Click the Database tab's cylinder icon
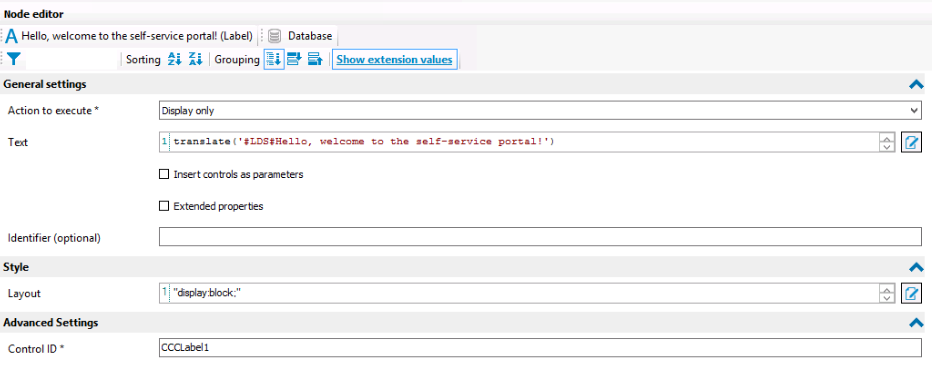This screenshot has width=932, height=369. (x=274, y=36)
